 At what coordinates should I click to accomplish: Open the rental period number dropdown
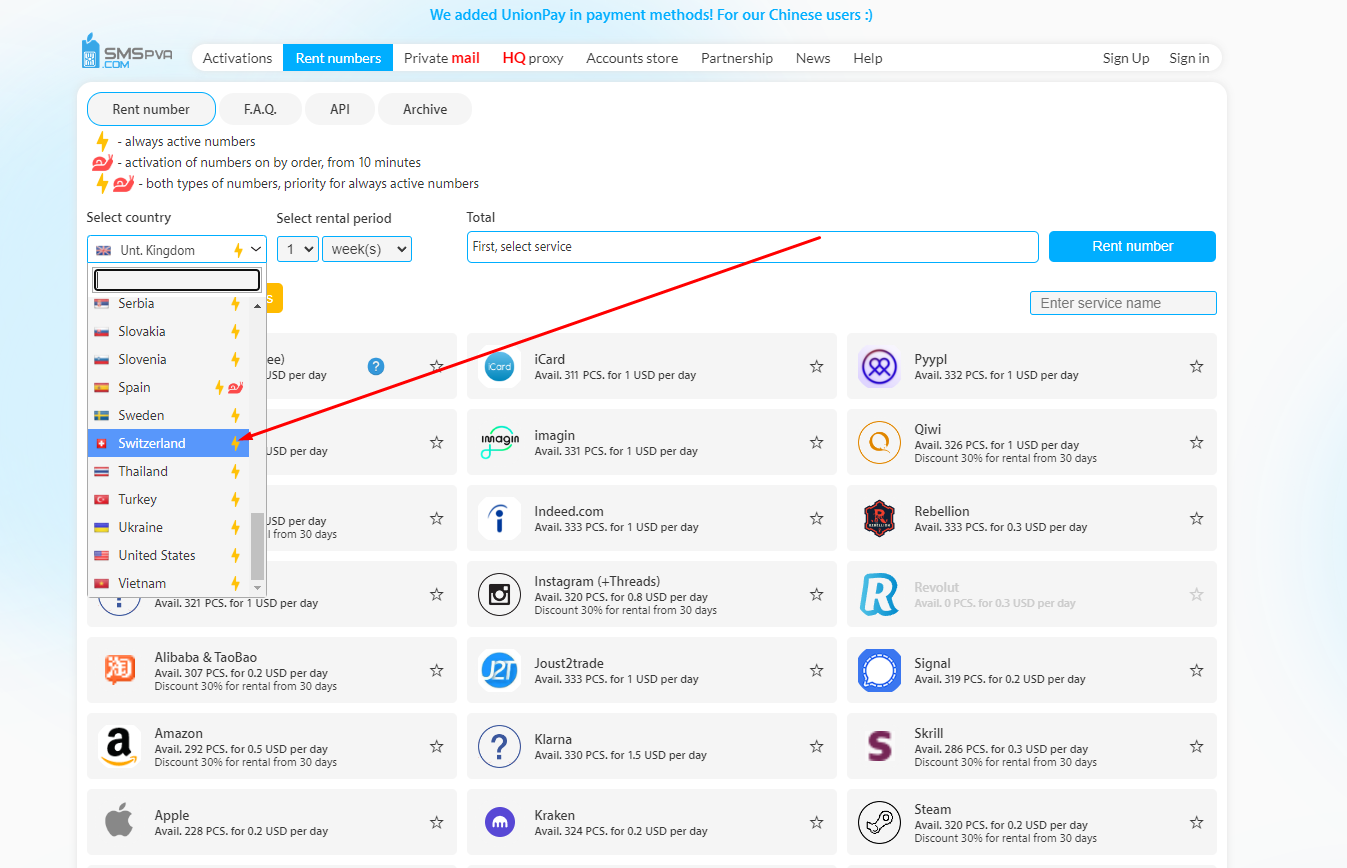298,249
